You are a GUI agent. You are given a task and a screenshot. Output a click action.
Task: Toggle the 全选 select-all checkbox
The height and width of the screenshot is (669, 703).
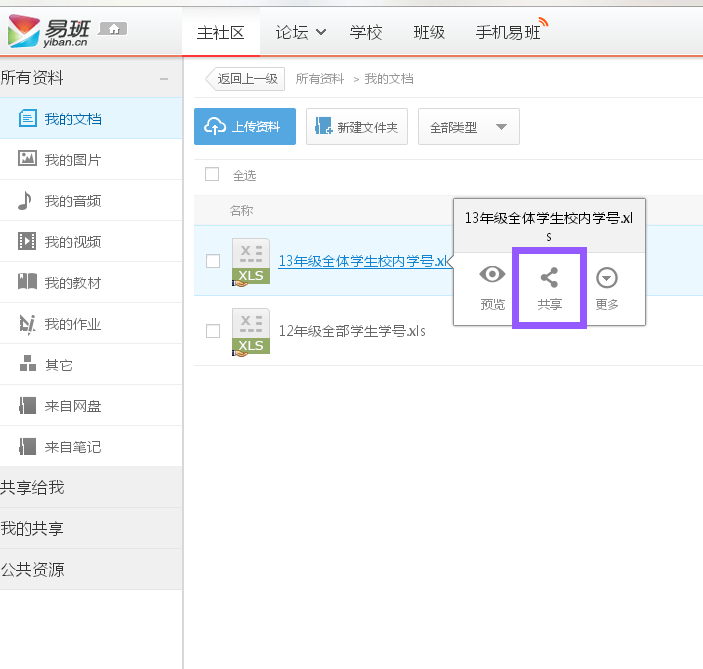[212, 174]
